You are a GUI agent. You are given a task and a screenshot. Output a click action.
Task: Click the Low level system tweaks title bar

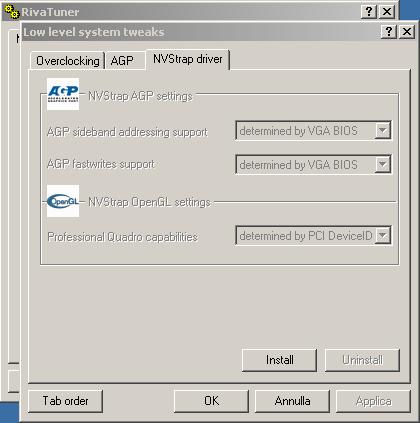pyautogui.click(x=200, y=32)
